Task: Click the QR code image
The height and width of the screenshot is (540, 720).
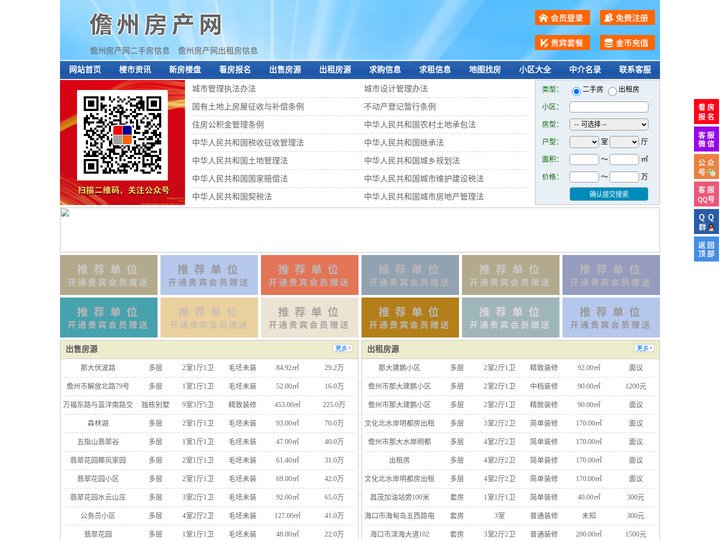Action: click(122, 135)
